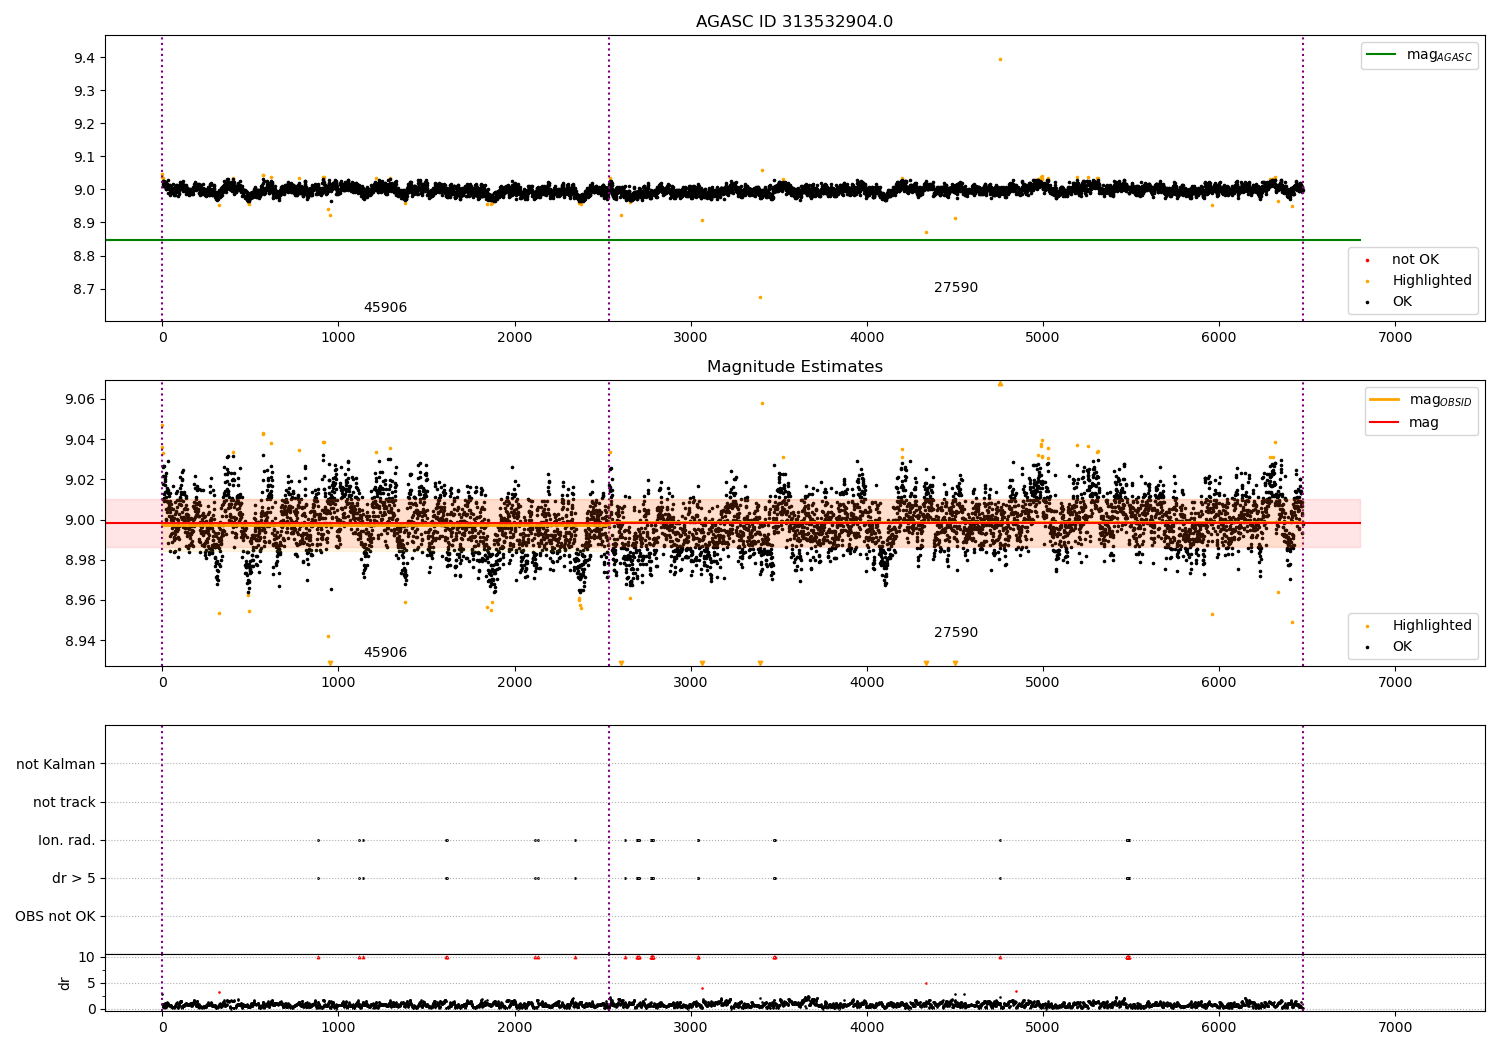Click the 27590 label in Magnitude Estimates plot

click(956, 633)
